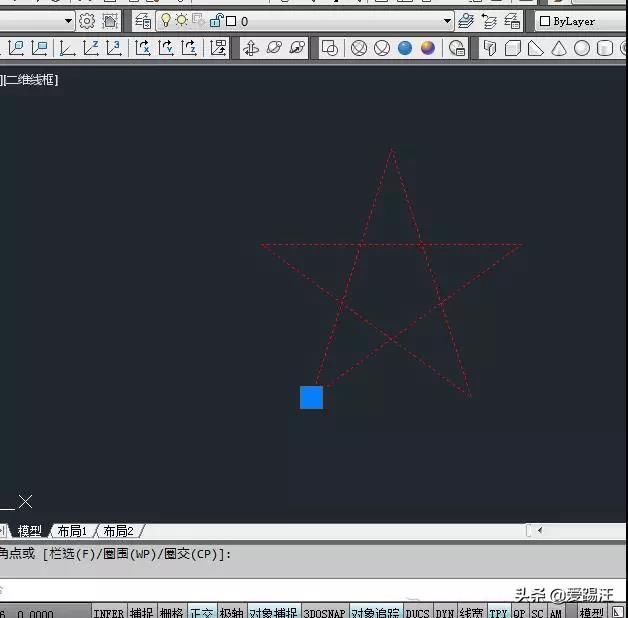Screen dimensions: 628x618
Task: Toggle DUCS dynamic UCS
Action: [x=417, y=613]
